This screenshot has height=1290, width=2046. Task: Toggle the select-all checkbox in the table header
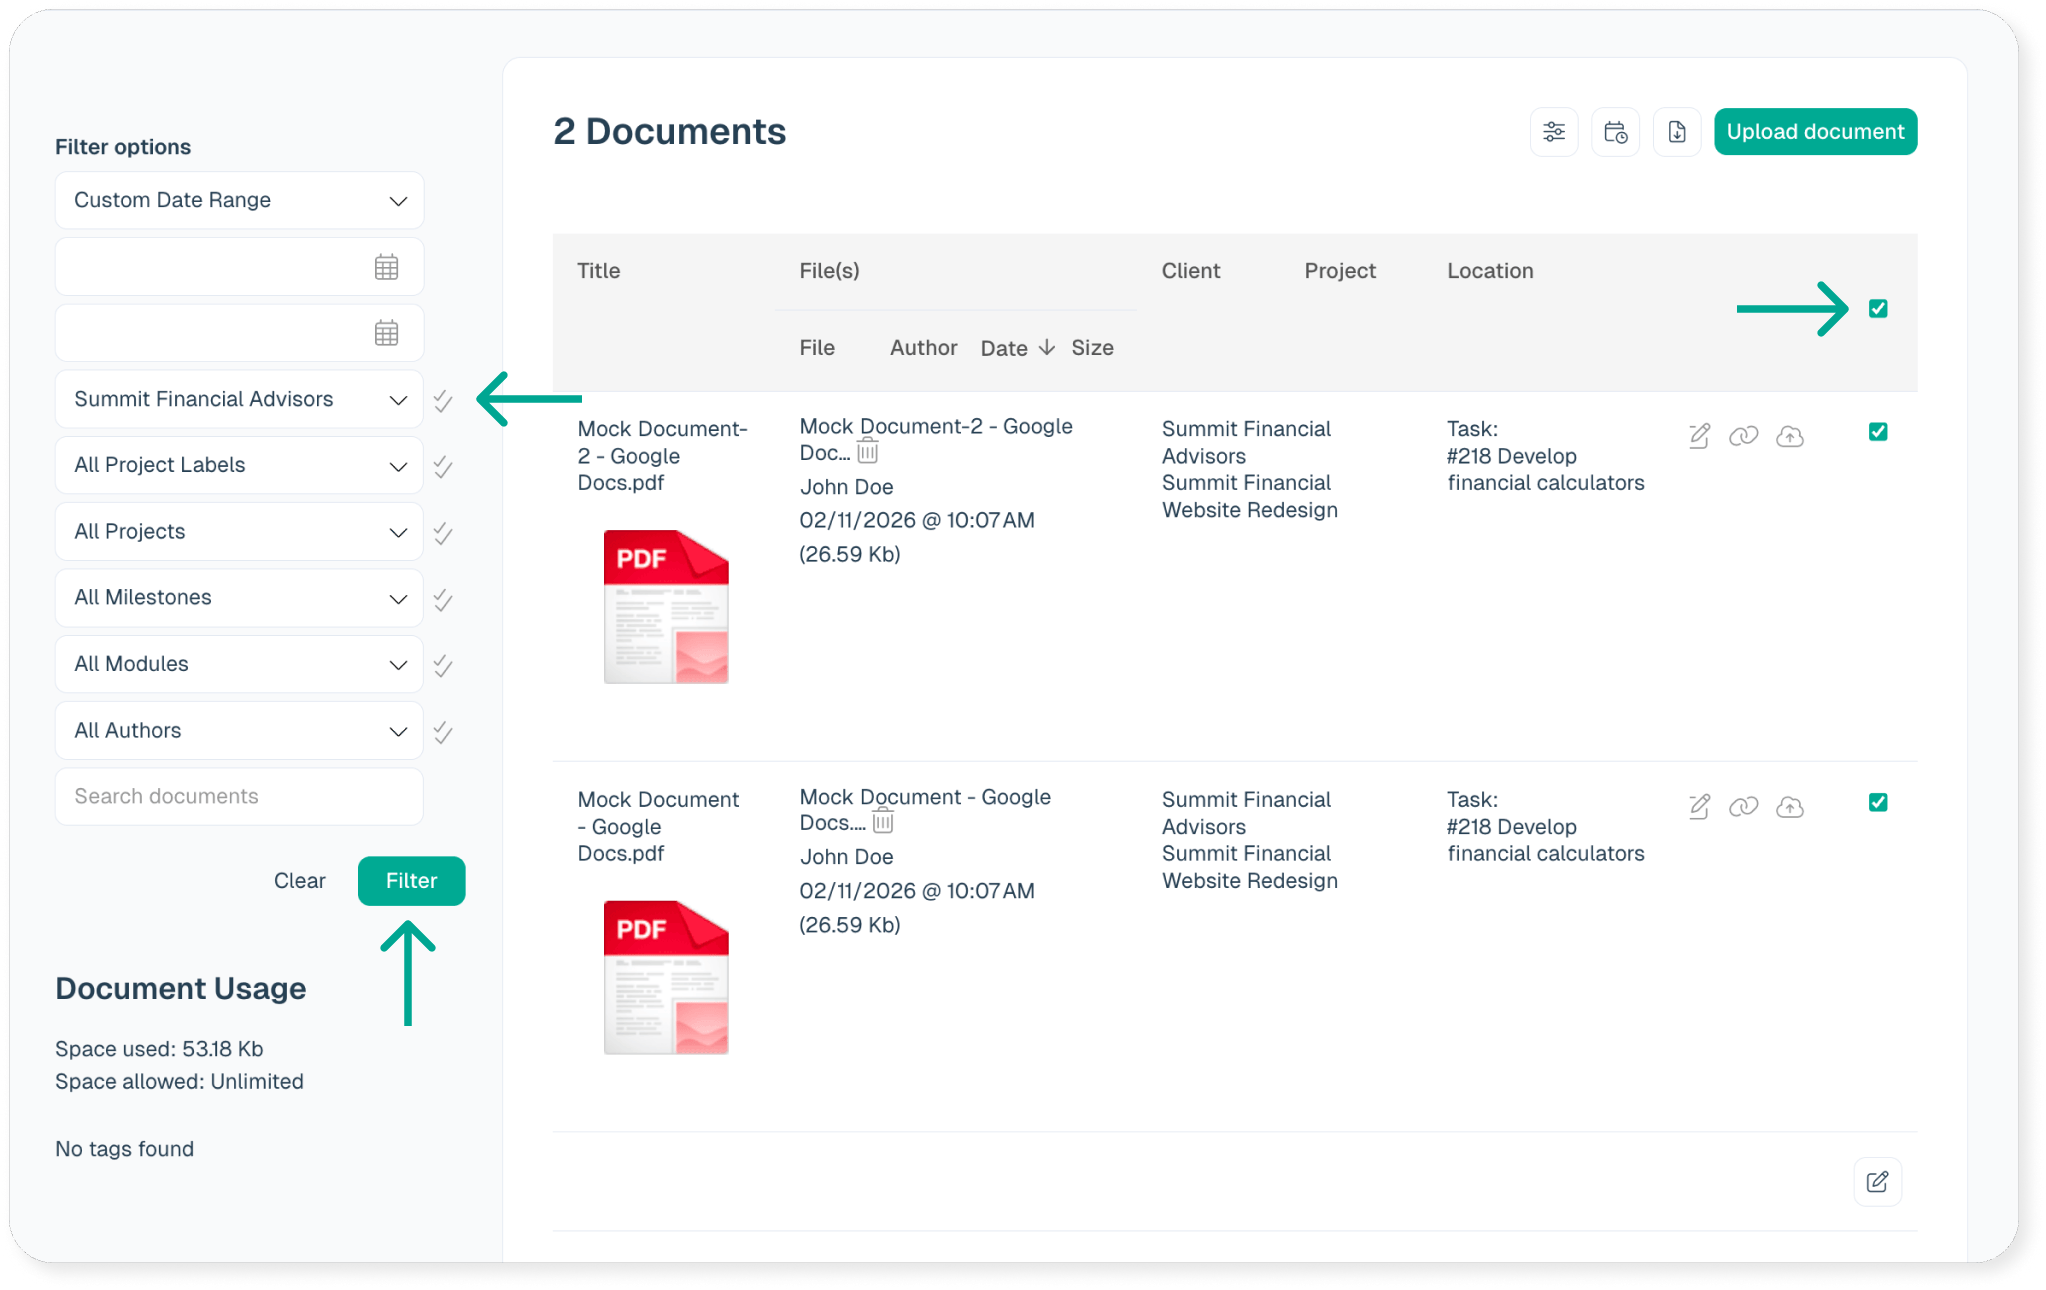[1877, 309]
